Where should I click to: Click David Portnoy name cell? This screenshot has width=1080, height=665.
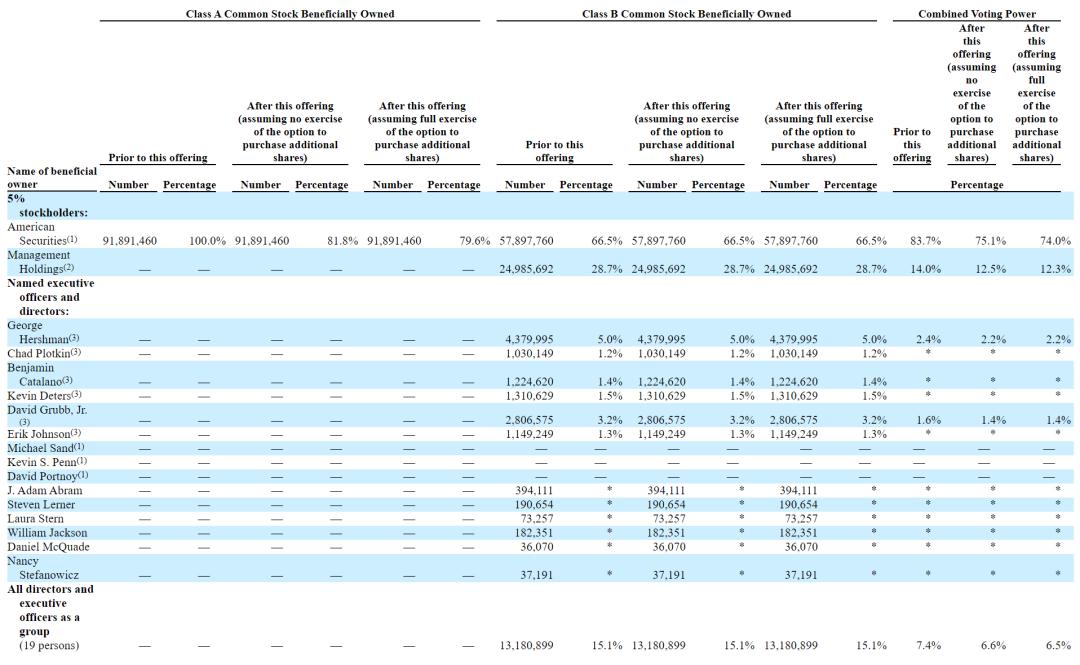point(48,475)
